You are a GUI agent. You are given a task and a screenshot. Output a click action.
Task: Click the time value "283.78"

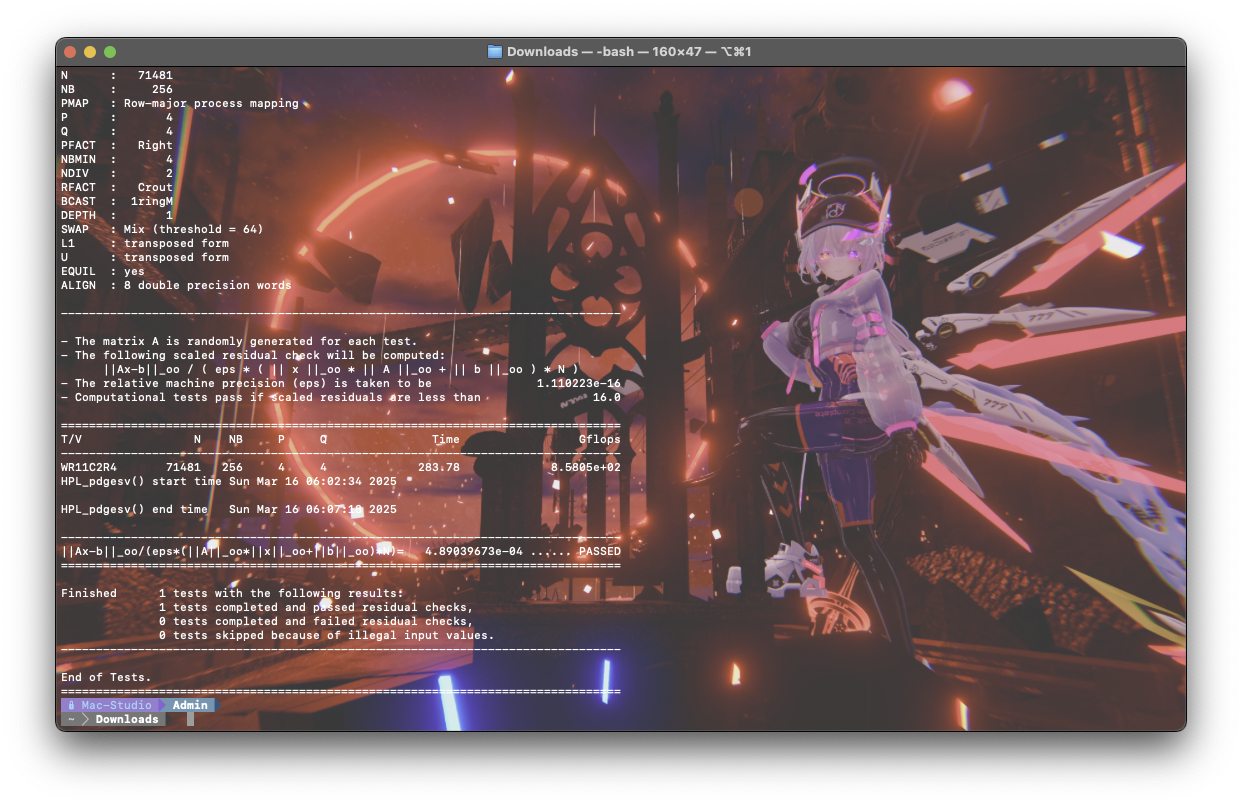pyautogui.click(x=439, y=467)
